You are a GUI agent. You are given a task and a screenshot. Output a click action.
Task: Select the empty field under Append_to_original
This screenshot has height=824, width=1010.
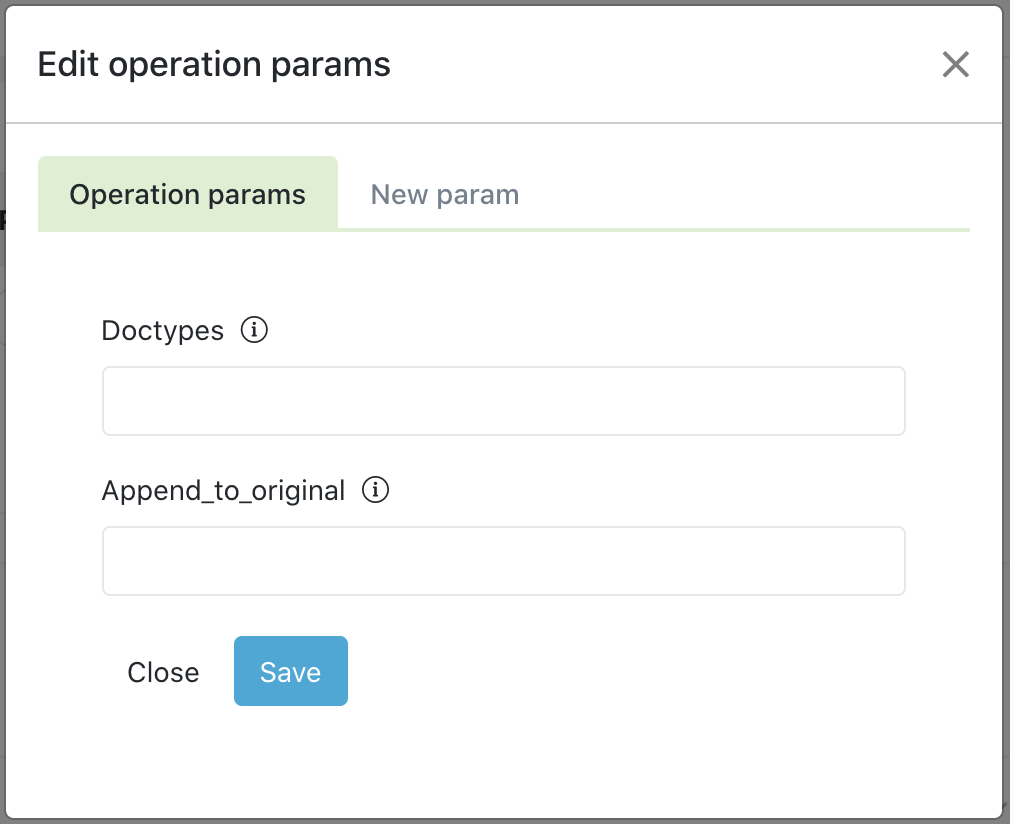click(x=503, y=561)
